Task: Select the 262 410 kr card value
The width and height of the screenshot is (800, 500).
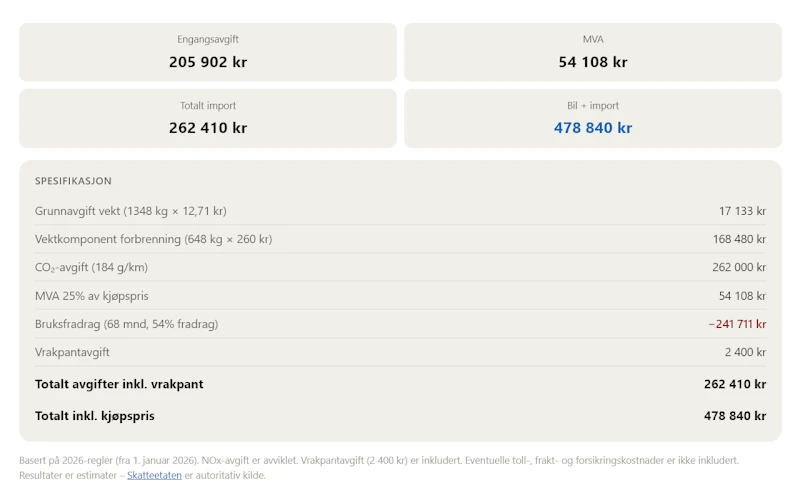Action: (208, 128)
